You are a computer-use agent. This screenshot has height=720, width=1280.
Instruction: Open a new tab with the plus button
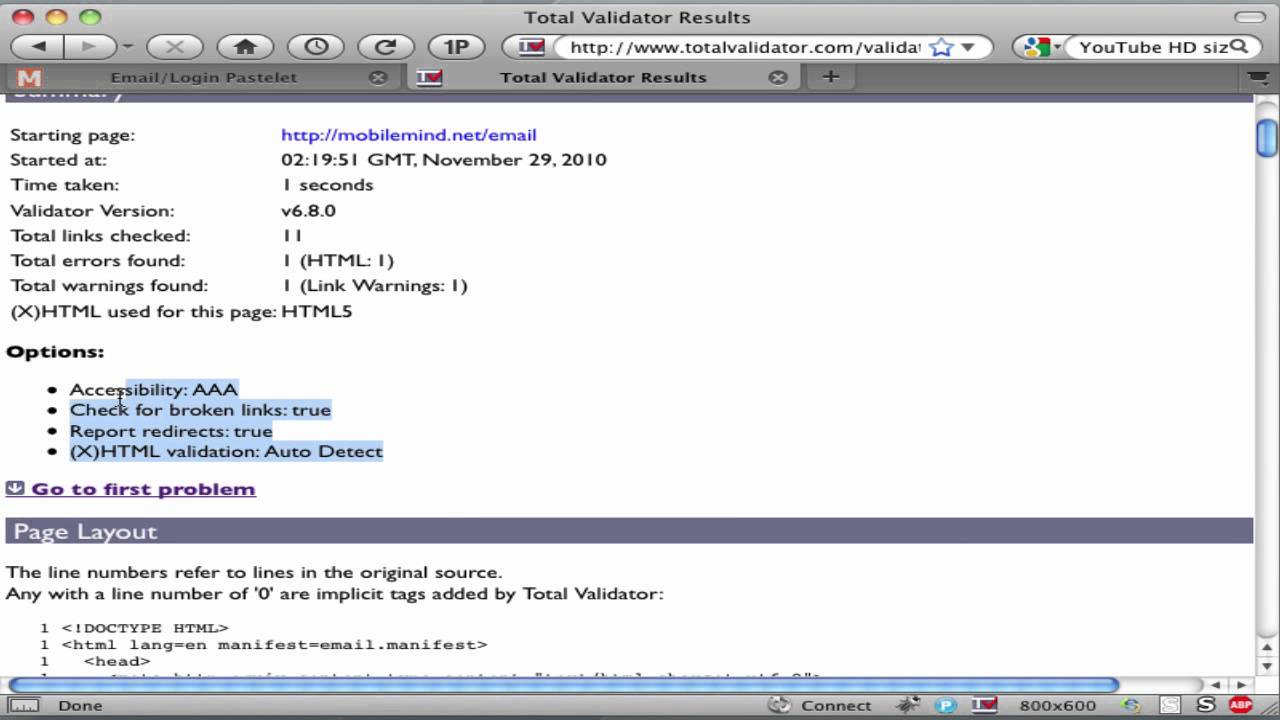831,77
